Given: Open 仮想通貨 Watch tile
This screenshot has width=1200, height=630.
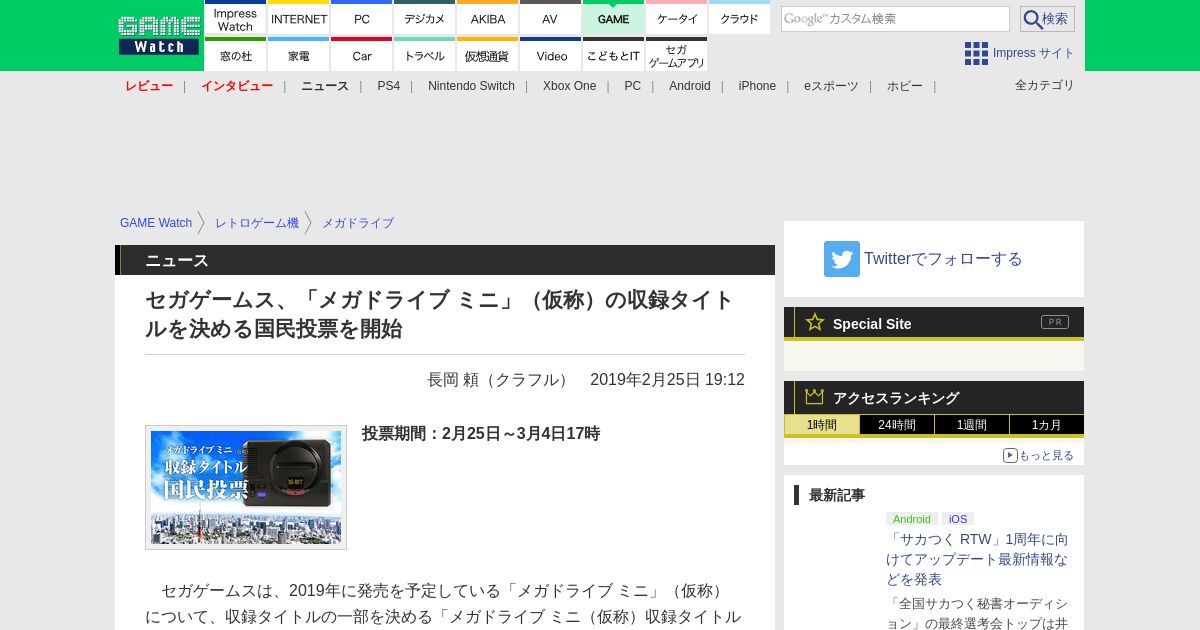Looking at the screenshot, I should [x=488, y=55].
